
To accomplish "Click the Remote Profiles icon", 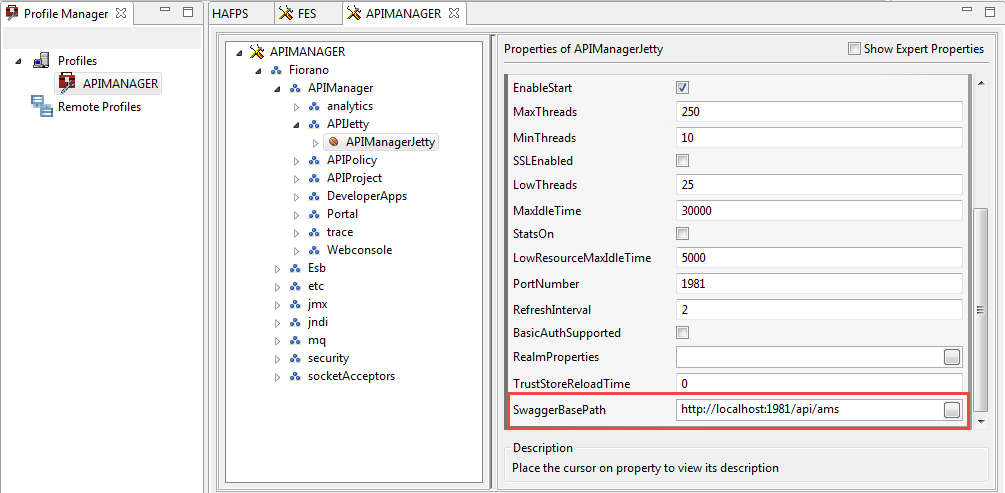I will click(x=42, y=106).
